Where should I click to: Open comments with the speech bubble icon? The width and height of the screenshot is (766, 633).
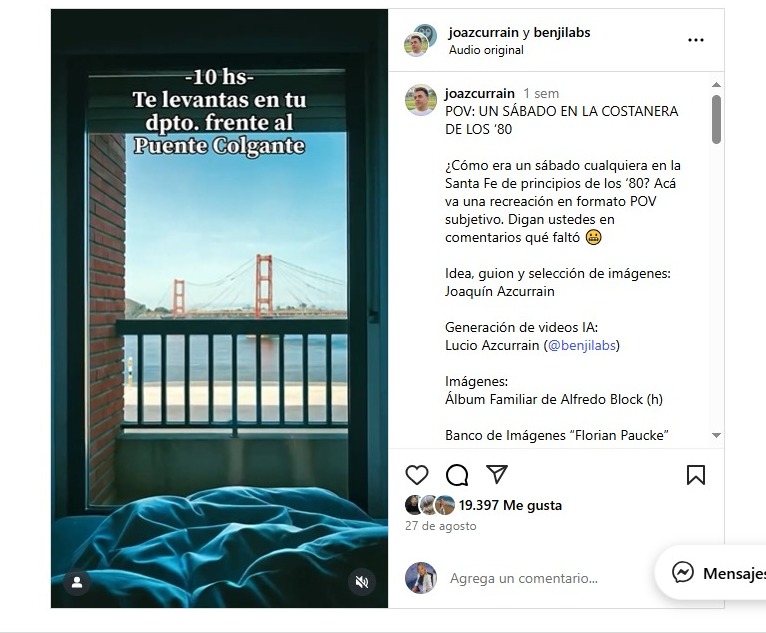pyautogui.click(x=457, y=475)
